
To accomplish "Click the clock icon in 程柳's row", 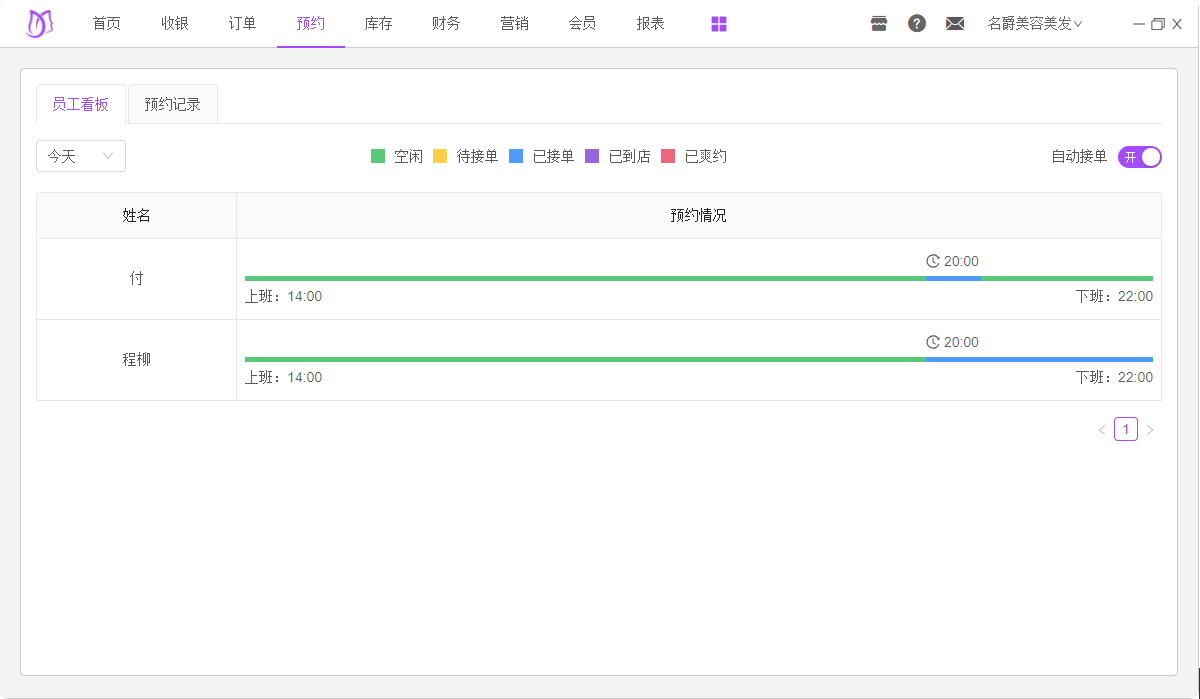I will (x=933, y=342).
